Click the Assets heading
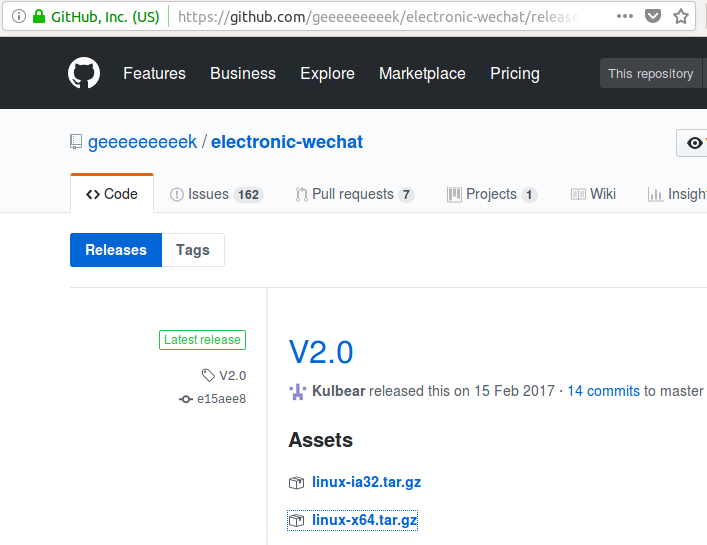 (x=321, y=440)
